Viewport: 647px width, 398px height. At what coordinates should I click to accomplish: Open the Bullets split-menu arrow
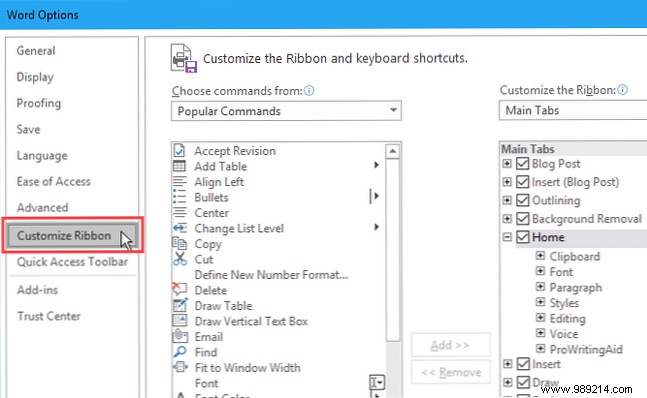point(375,196)
